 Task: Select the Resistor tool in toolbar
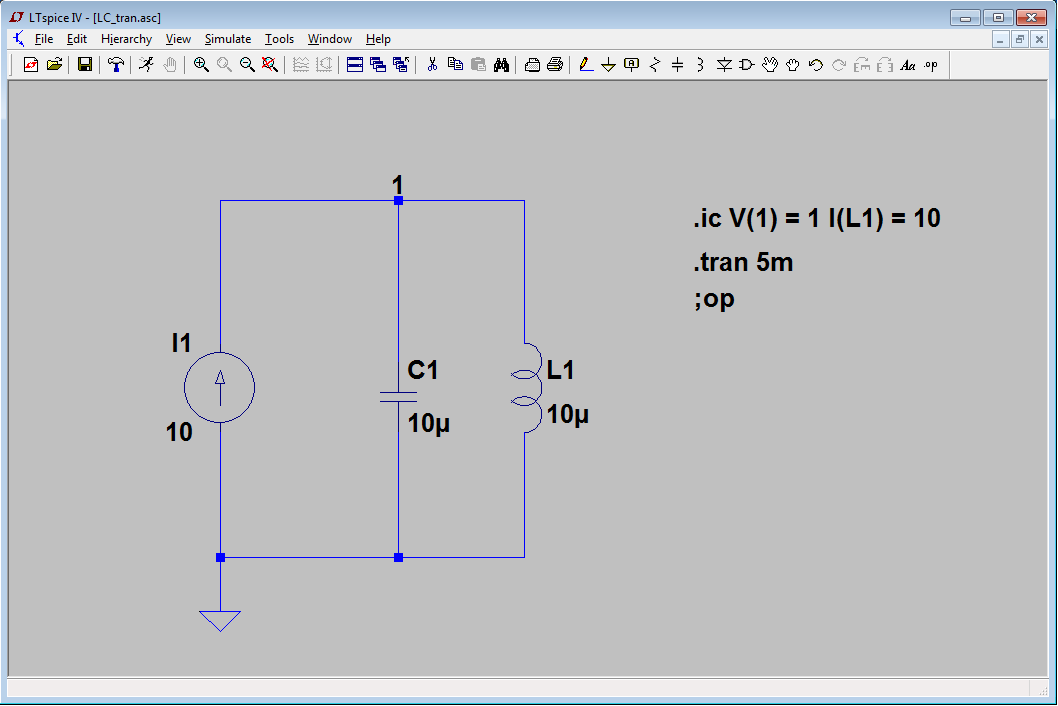click(655, 65)
